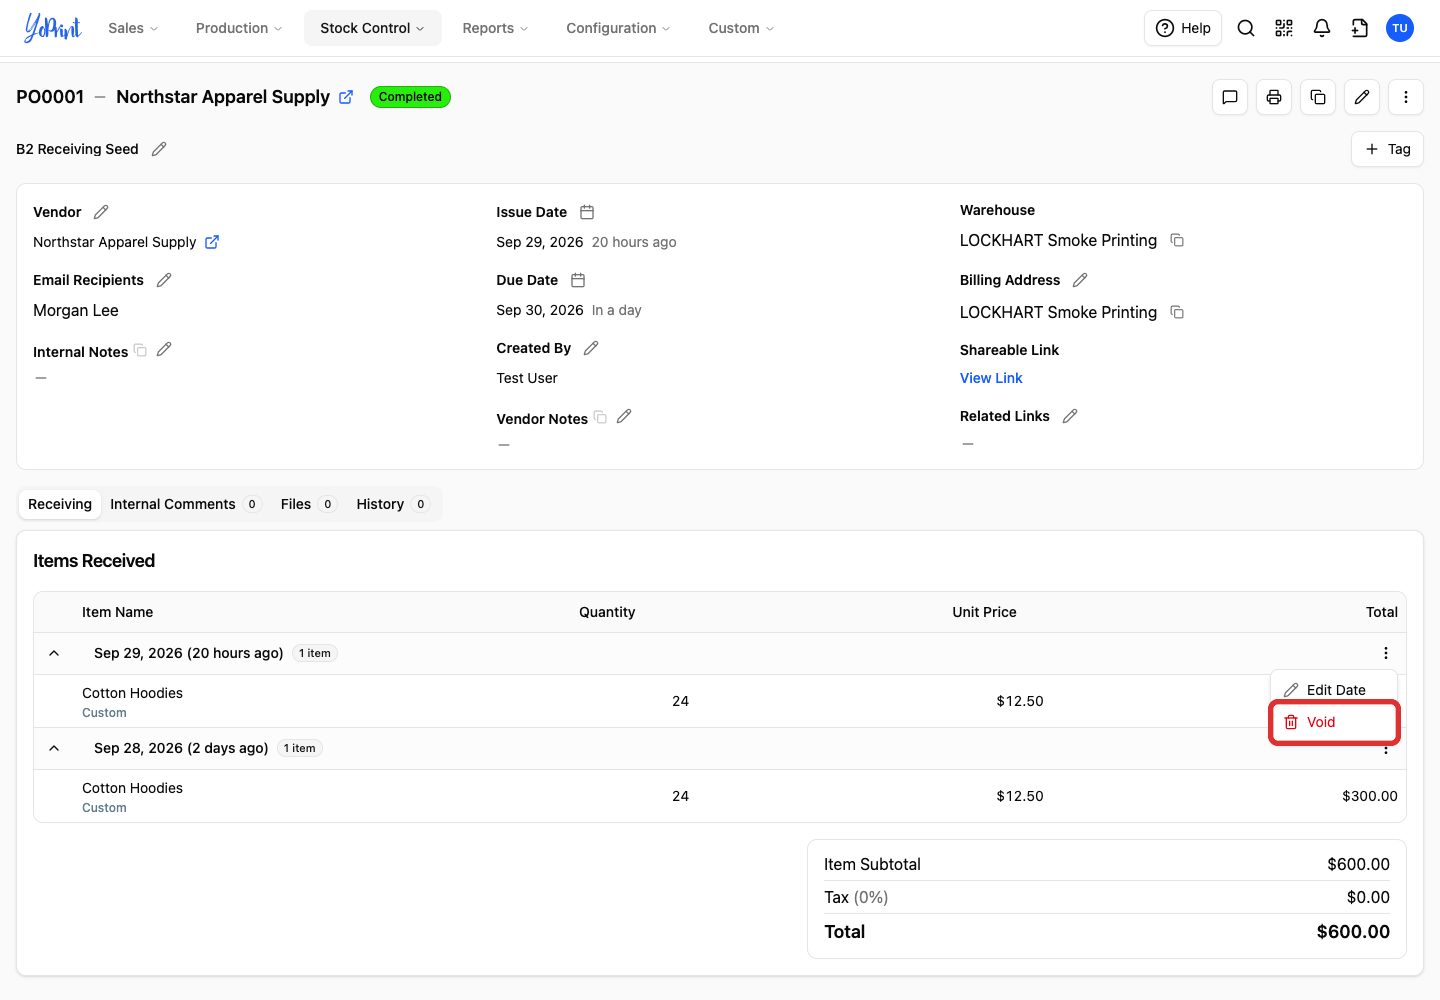This screenshot has height=1000, width=1440.
Task: Duplicate the purchase order via copy icon
Action: [x=1318, y=97]
